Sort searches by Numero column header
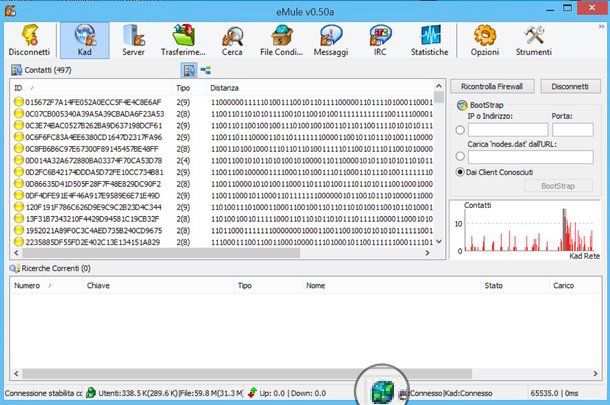 (x=46, y=286)
